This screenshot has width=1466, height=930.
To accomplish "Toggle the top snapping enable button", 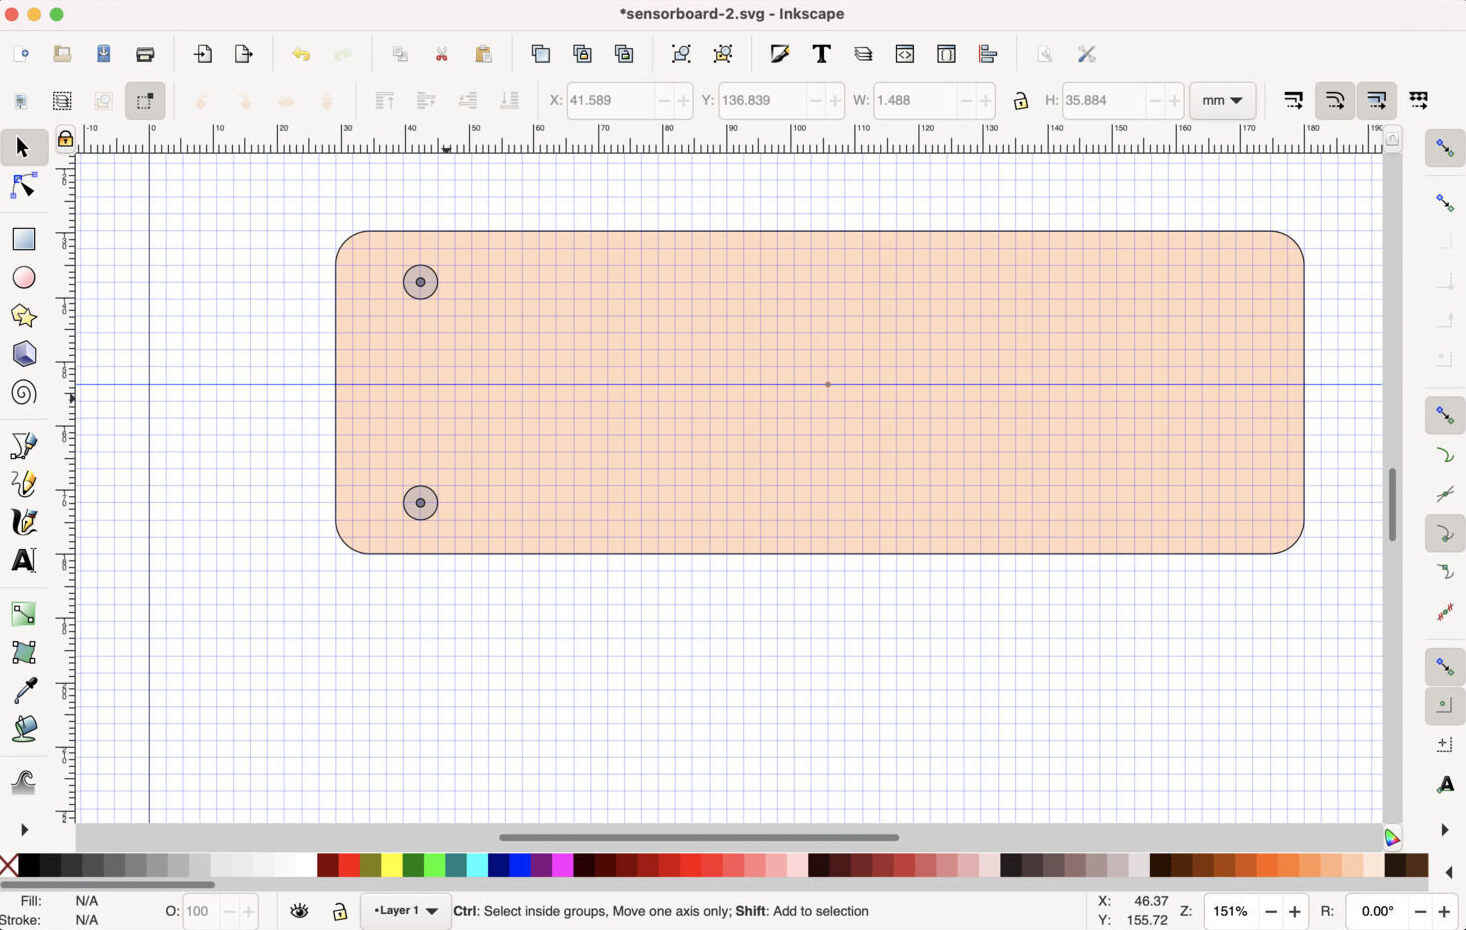I will pyautogui.click(x=1445, y=148).
